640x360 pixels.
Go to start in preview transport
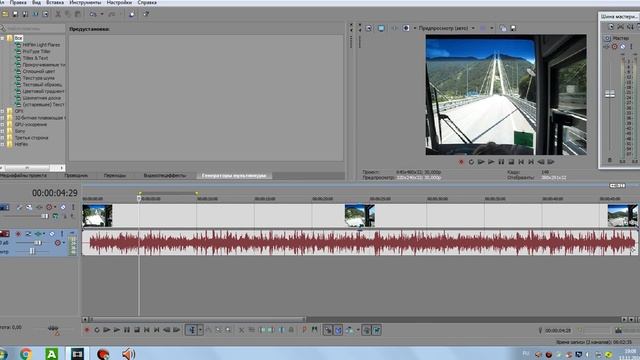point(521,162)
